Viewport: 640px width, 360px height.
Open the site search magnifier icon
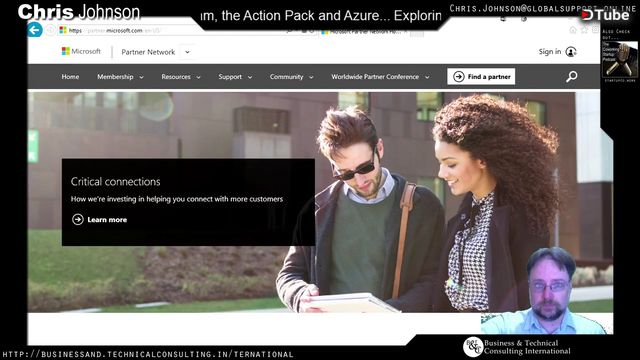[571, 76]
